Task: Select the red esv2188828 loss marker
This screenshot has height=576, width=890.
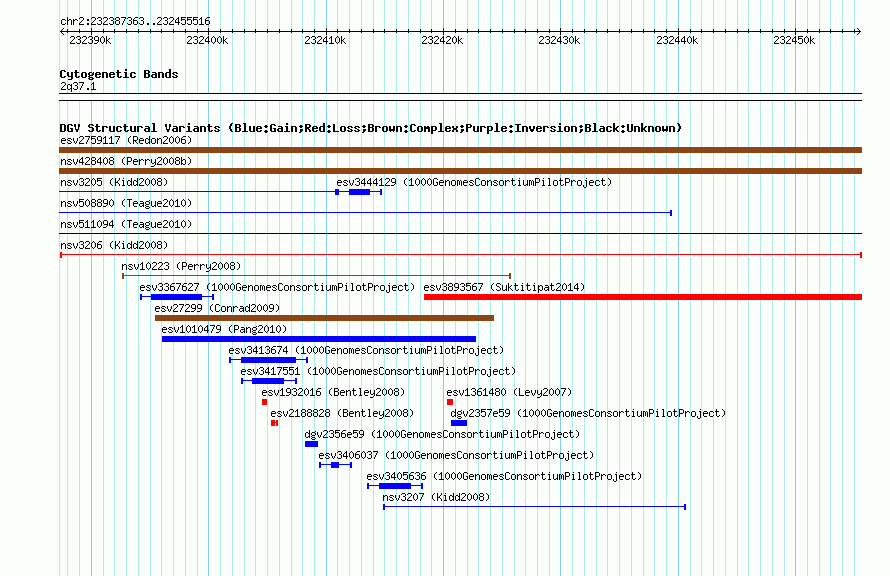Action: [275, 423]
